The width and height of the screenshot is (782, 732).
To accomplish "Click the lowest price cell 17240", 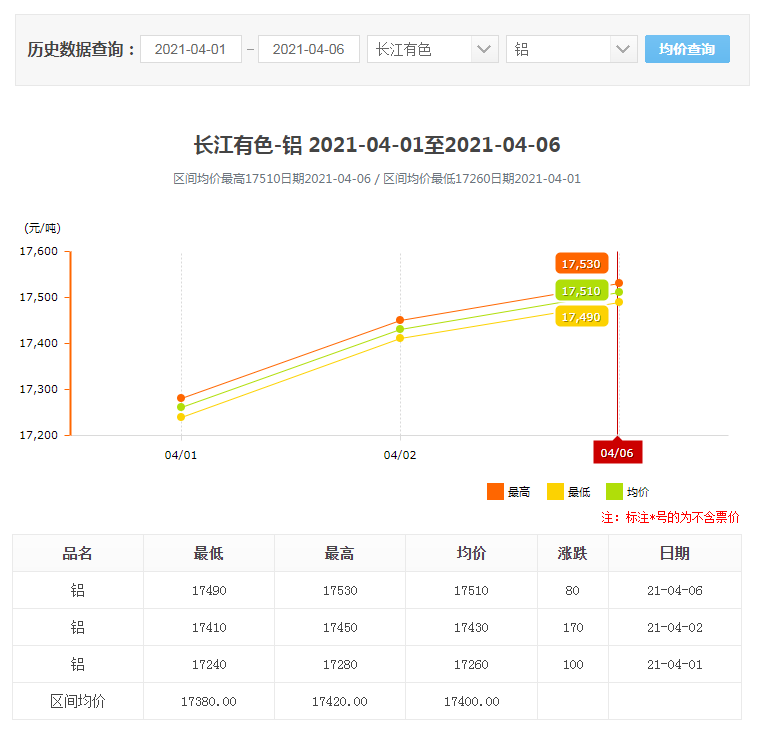I will coord(209,664).
